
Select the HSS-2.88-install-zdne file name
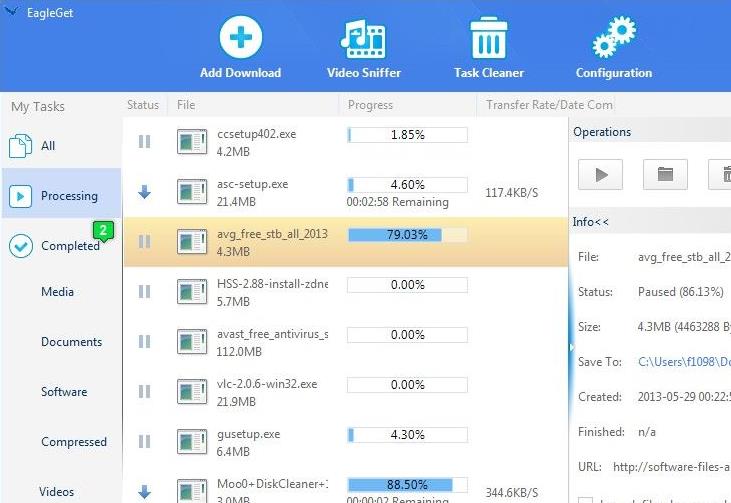click(273, 284)
